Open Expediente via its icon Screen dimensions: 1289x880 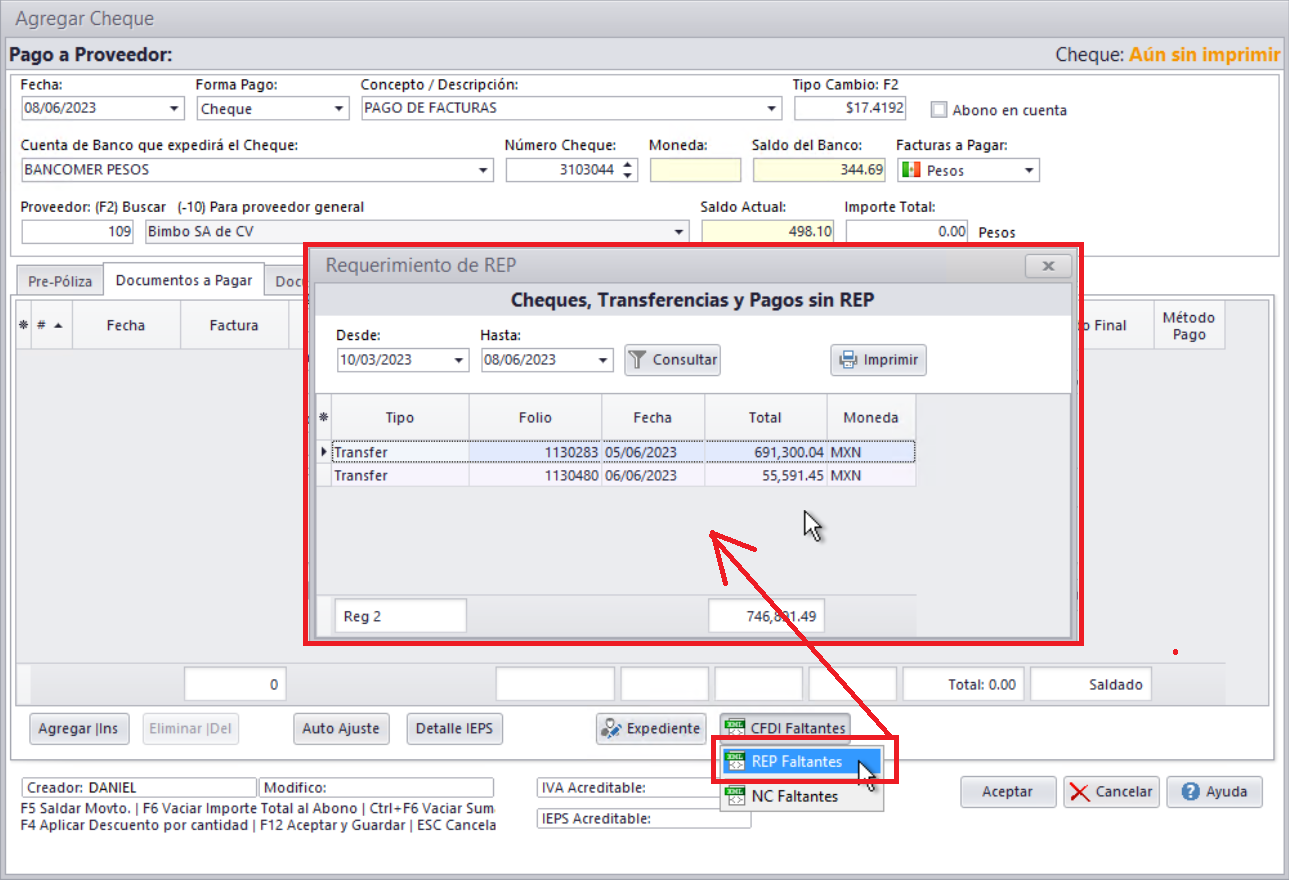pyautogui.click(x=610, y=729)
